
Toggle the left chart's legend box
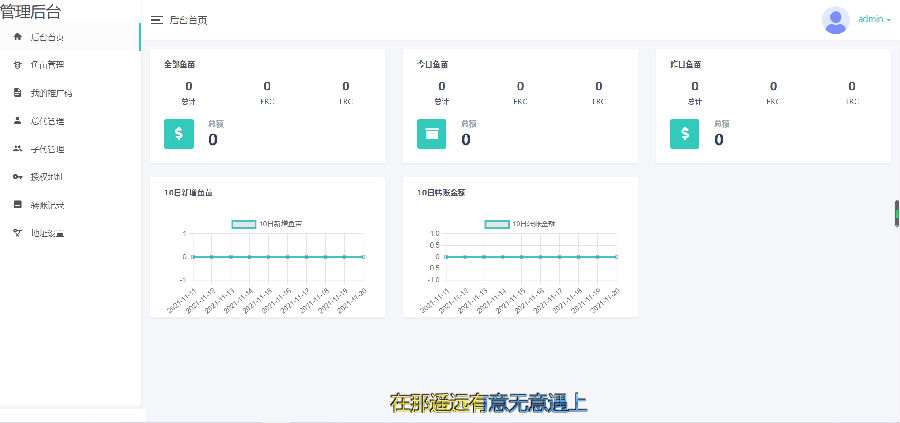pyautogui.click(x=243, y=224)
